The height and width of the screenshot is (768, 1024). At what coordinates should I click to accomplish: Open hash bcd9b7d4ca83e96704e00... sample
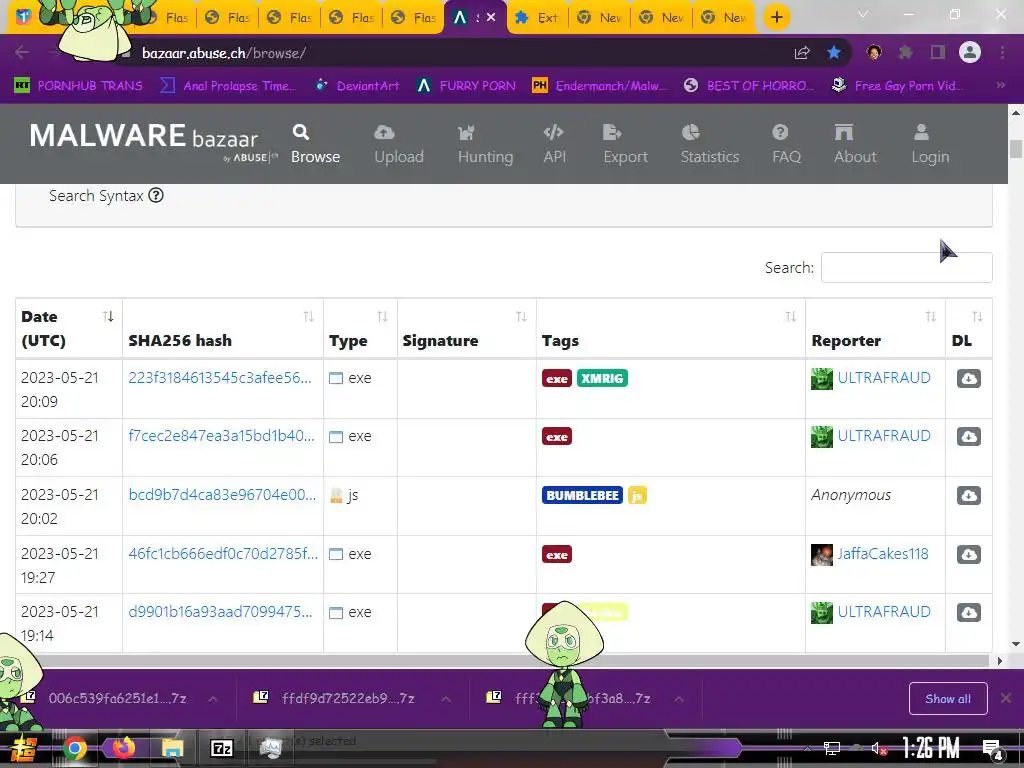click(222, 494)
